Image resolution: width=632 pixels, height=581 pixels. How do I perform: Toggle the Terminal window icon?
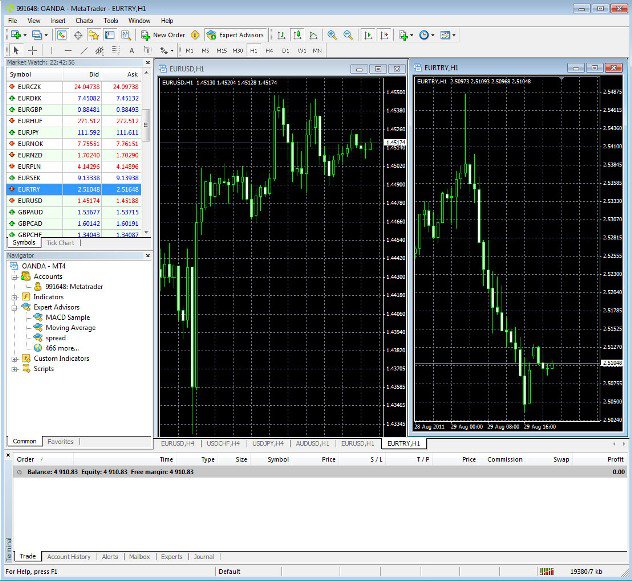[x=110, y=35]
